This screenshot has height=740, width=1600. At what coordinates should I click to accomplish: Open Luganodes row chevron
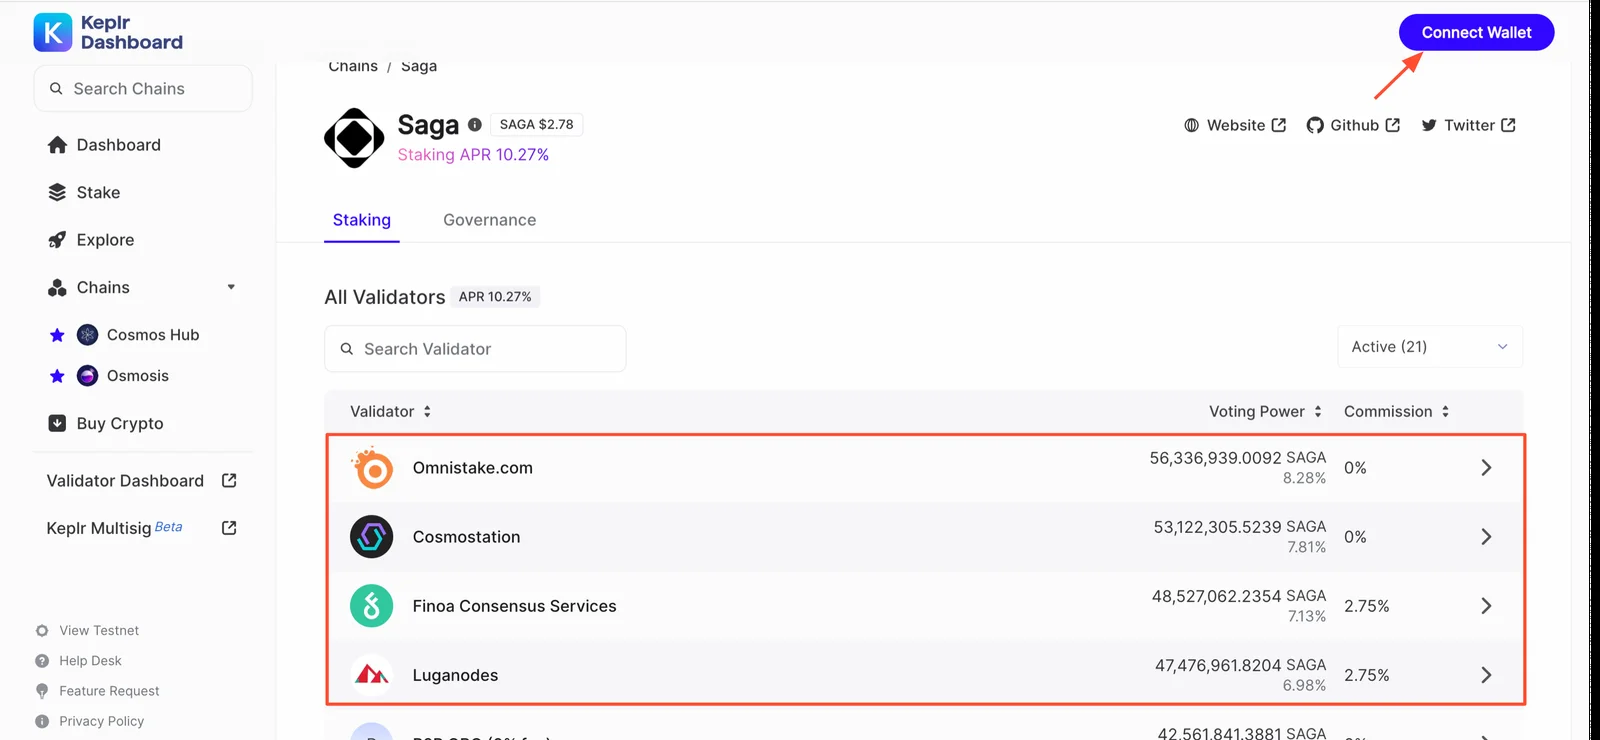pos(1486,675)
